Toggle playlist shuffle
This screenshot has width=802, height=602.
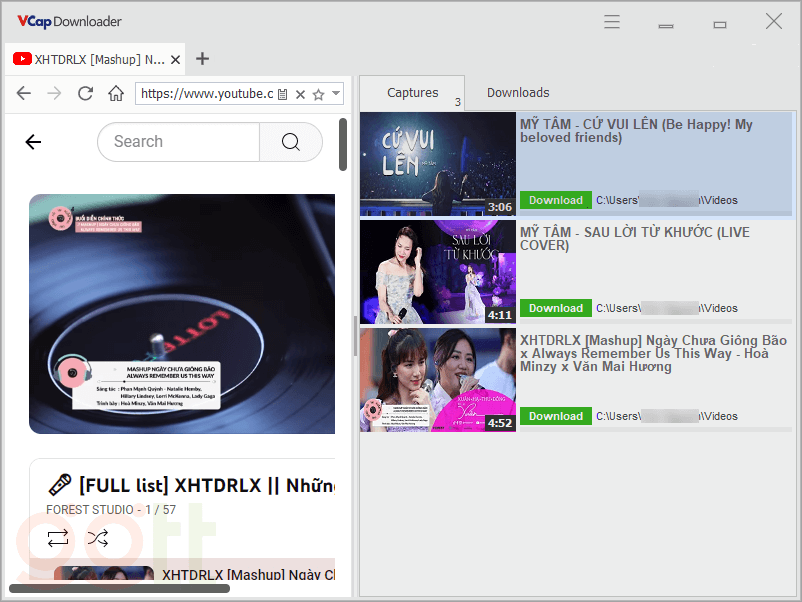(x=97, y=539)
